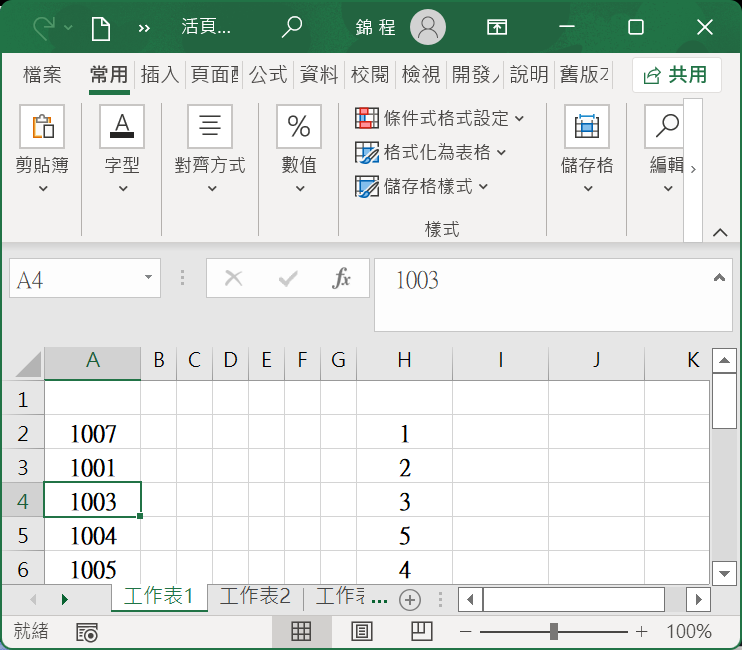Click the 共用 share button
This screenshot has height=650, width=742.
click(677, 75)
